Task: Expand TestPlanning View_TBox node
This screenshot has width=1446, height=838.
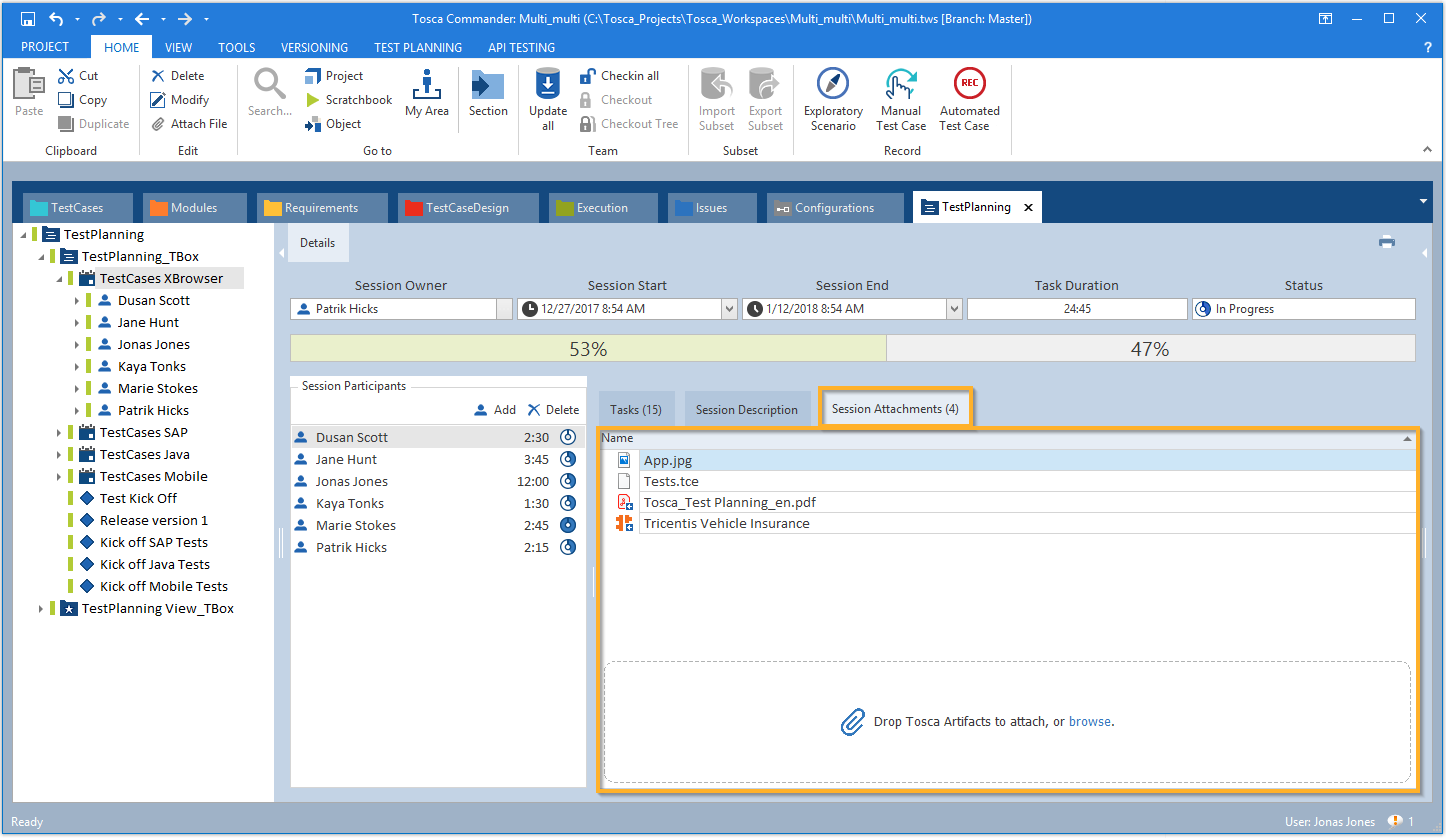Action: tap(41, 609)
